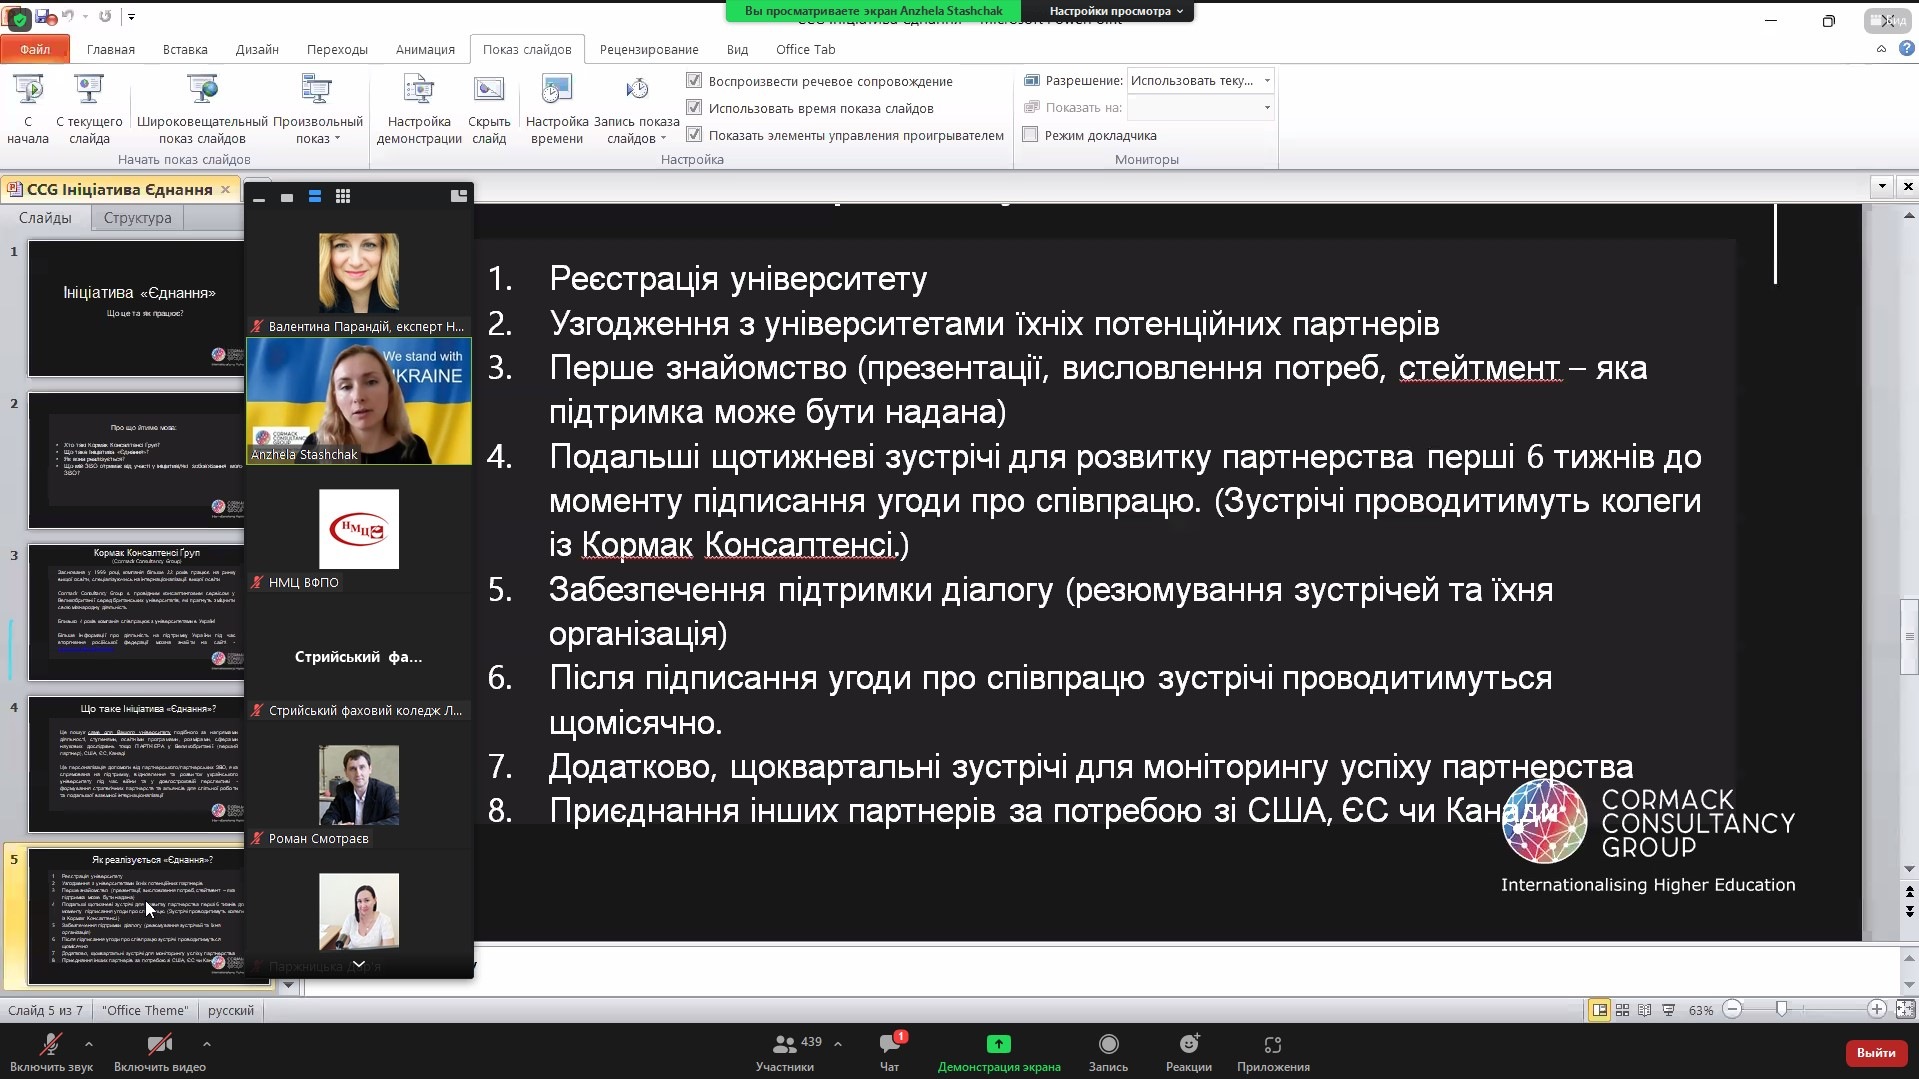Open Дизайн ribbon tab
Image resolution: width=1919 pixels, height=1079 pixels.
[257, 49]
